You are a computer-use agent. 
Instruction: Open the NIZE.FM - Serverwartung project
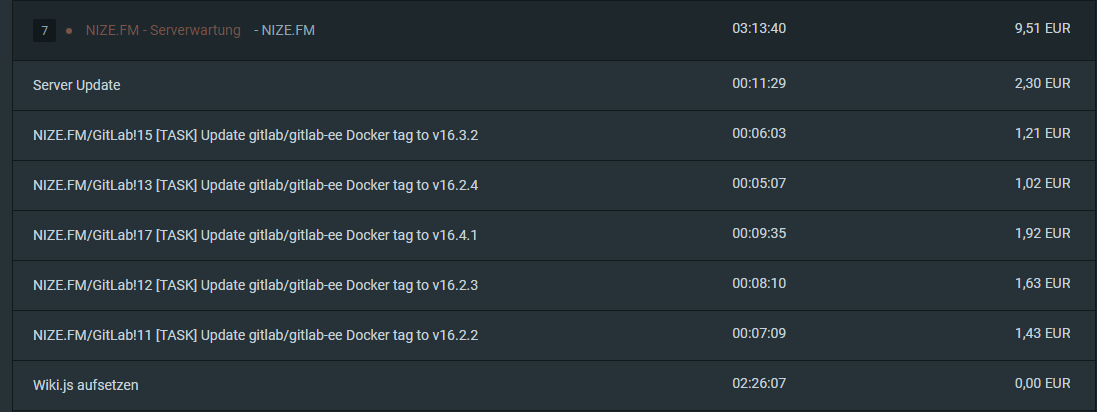tap(163, 30)
